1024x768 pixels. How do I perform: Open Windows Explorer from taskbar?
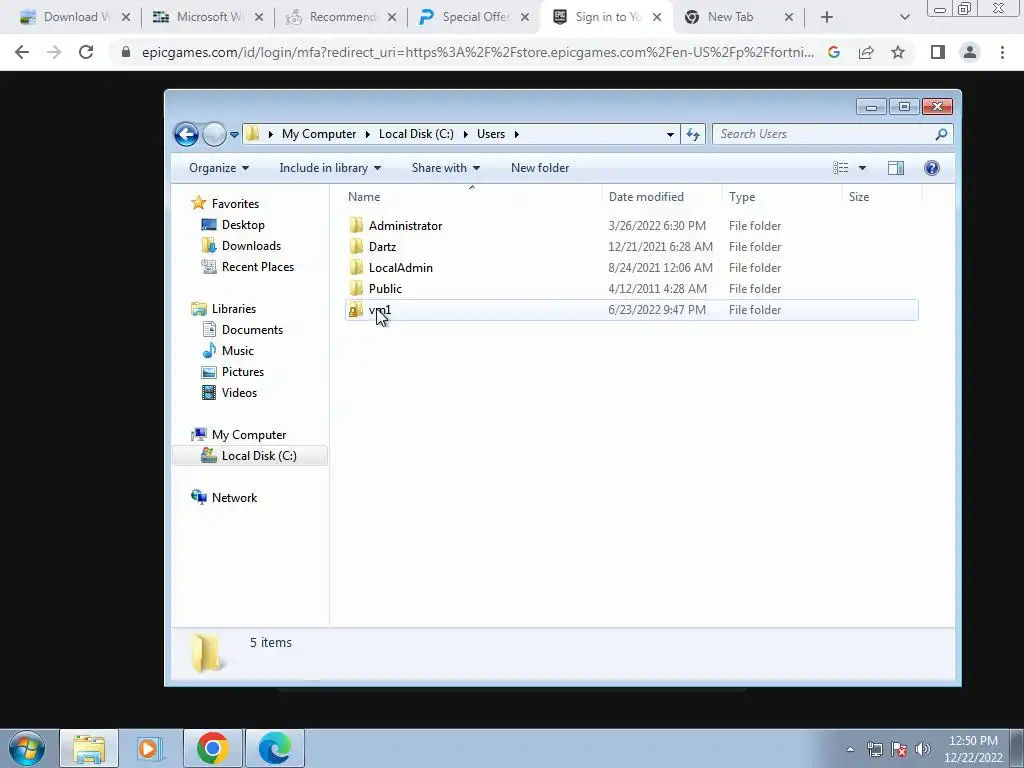(x=89, y=748)
